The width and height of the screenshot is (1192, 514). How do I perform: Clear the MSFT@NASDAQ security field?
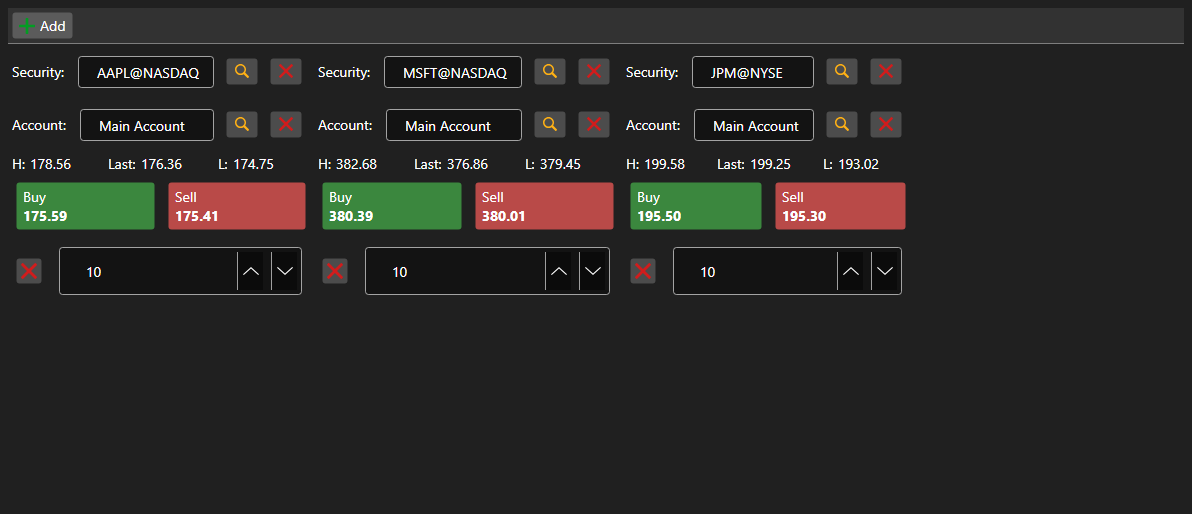click(x=594, y=71)
